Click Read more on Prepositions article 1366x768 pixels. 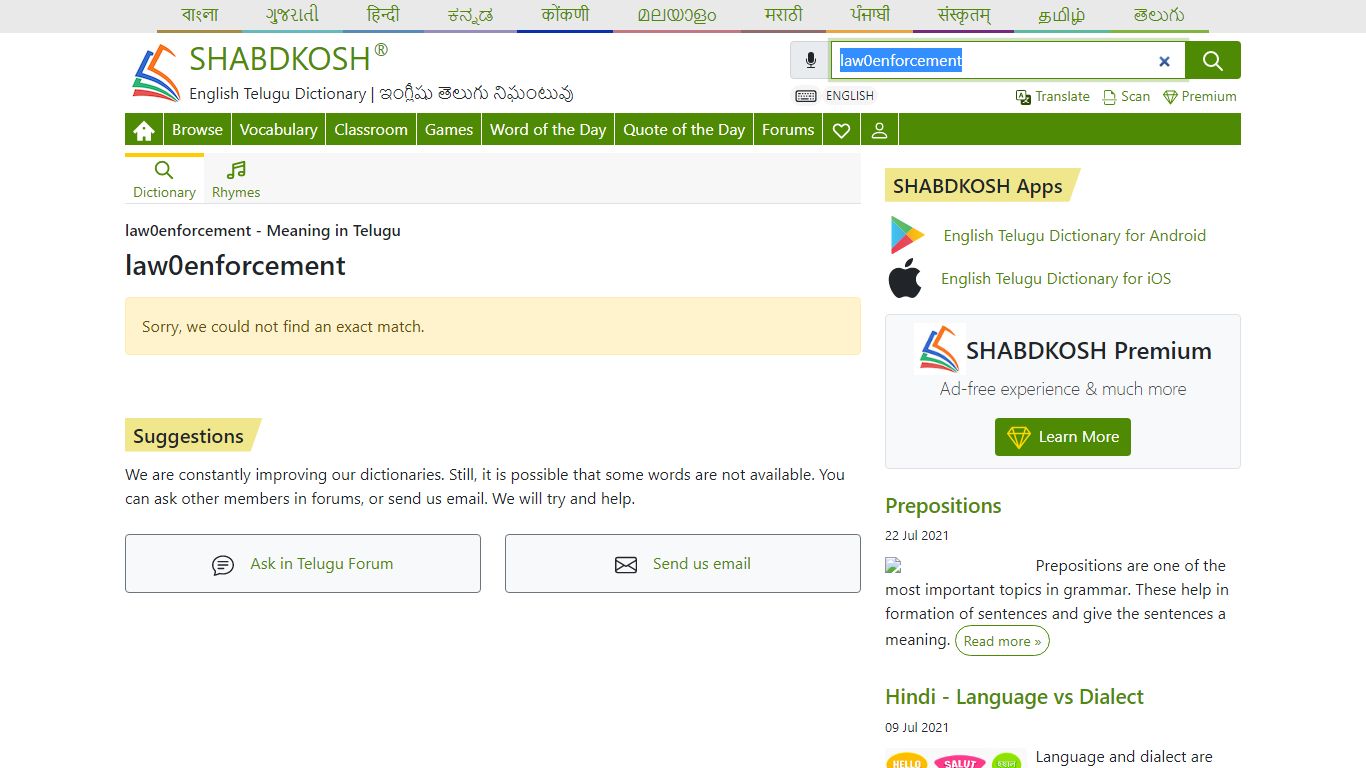click(x=1002, y=641)
